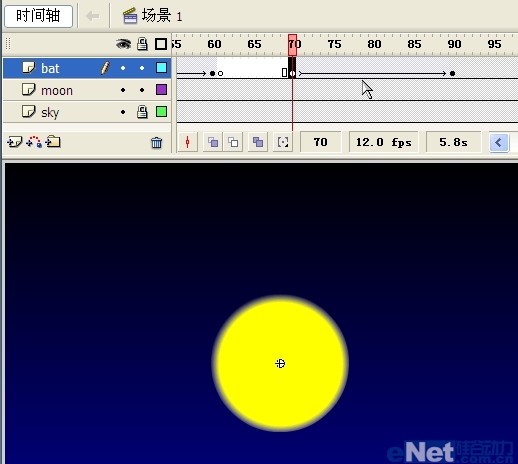
Task: Show all layers as outlines
Action: [161, 44]
